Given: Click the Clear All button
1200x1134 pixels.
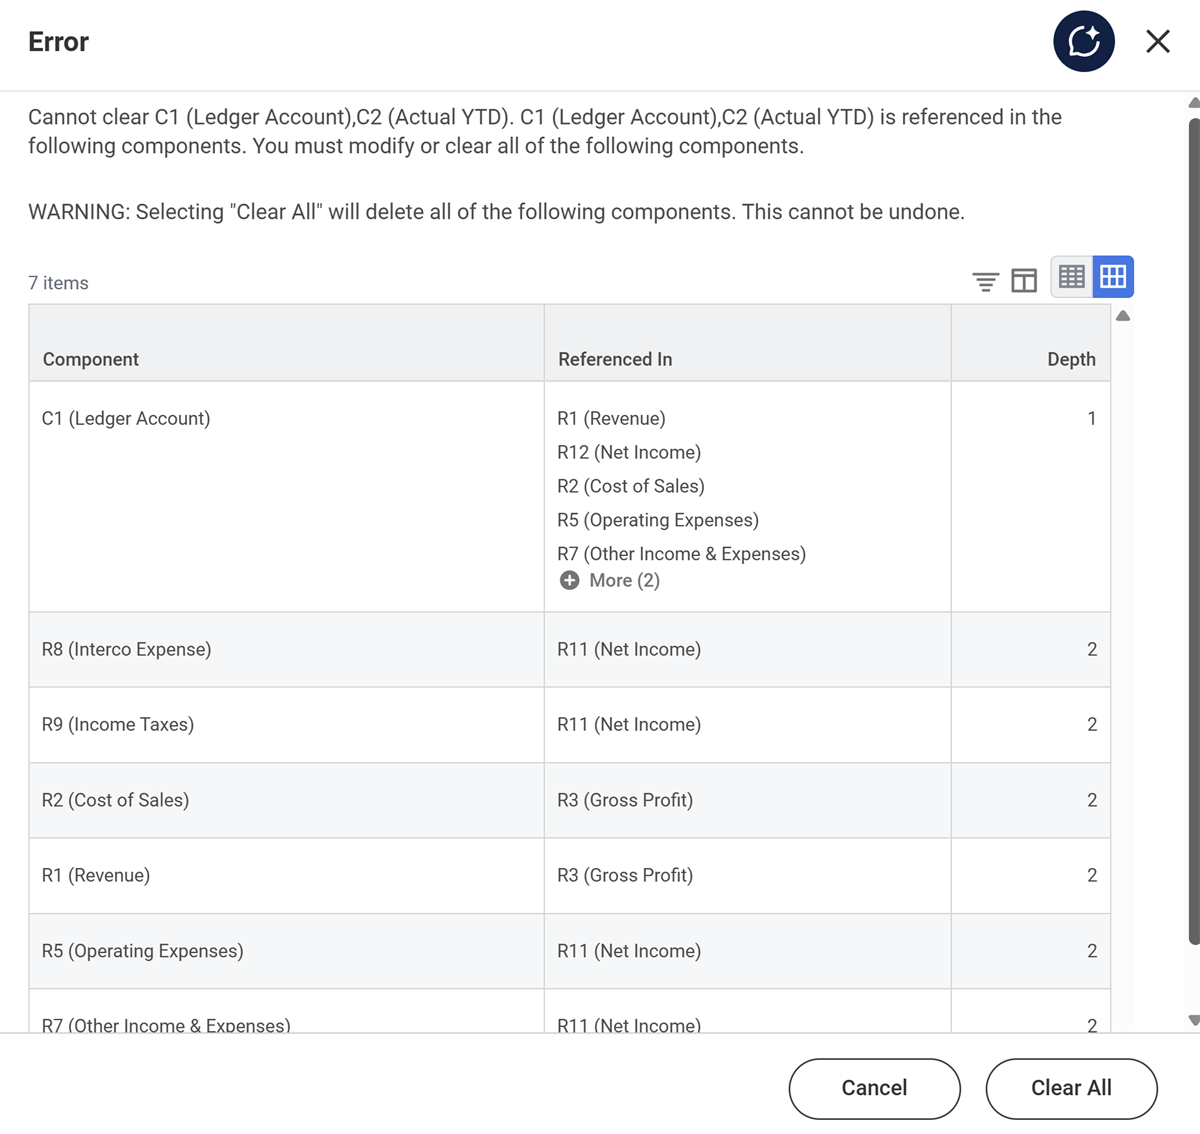Looking at the screenshot, I should point(1072,1089).
